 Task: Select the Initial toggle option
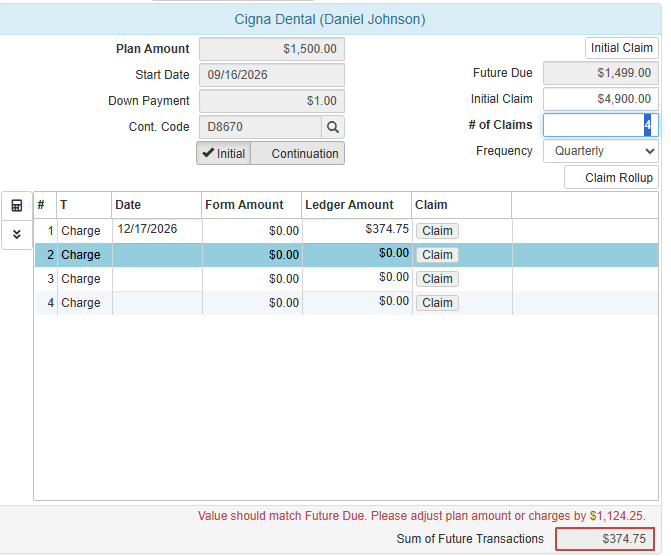pyautogui.click(x=224, y=154)
